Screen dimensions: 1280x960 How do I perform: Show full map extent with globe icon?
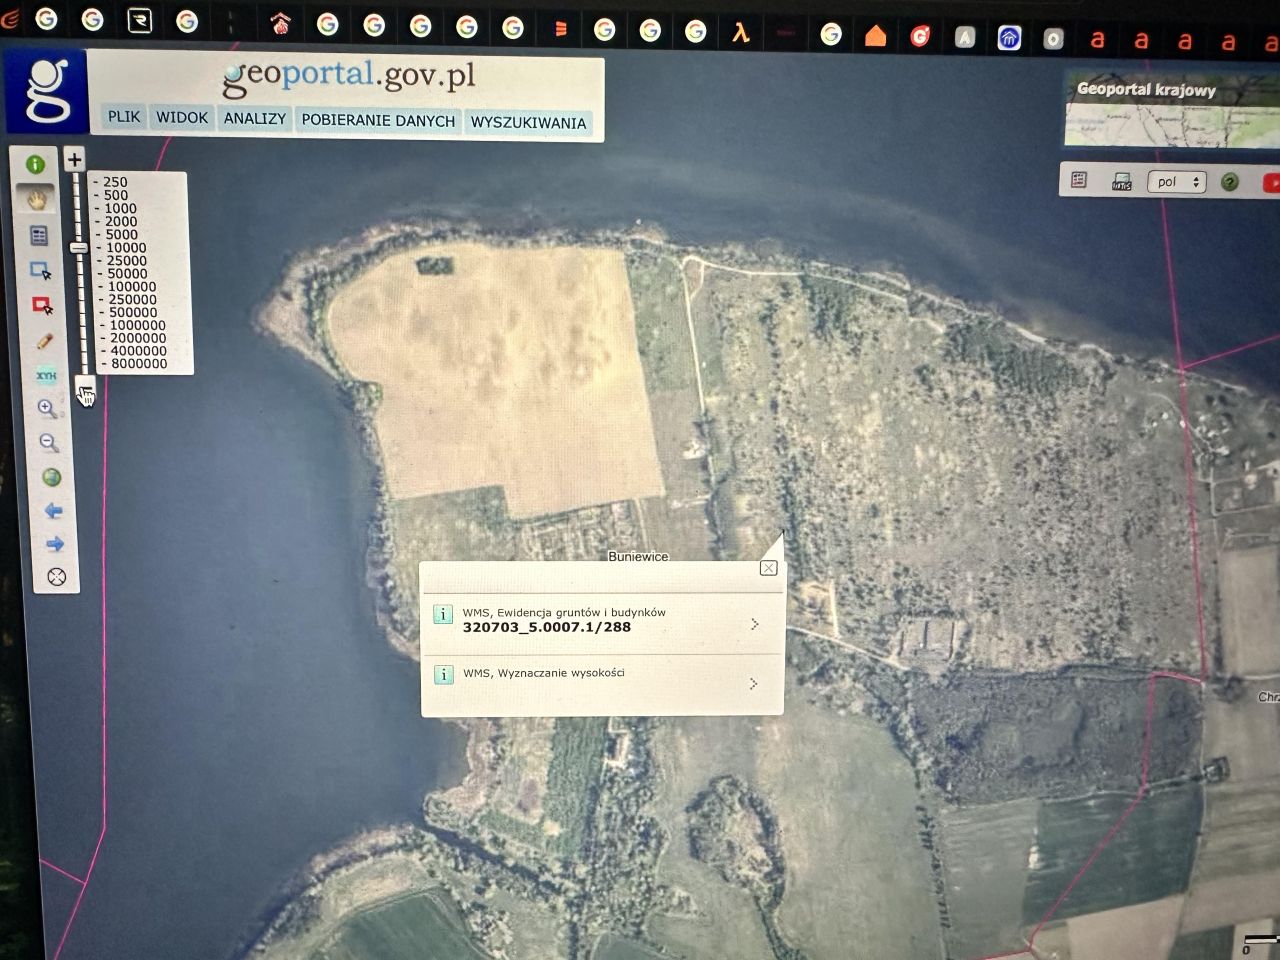pos(52,477)
